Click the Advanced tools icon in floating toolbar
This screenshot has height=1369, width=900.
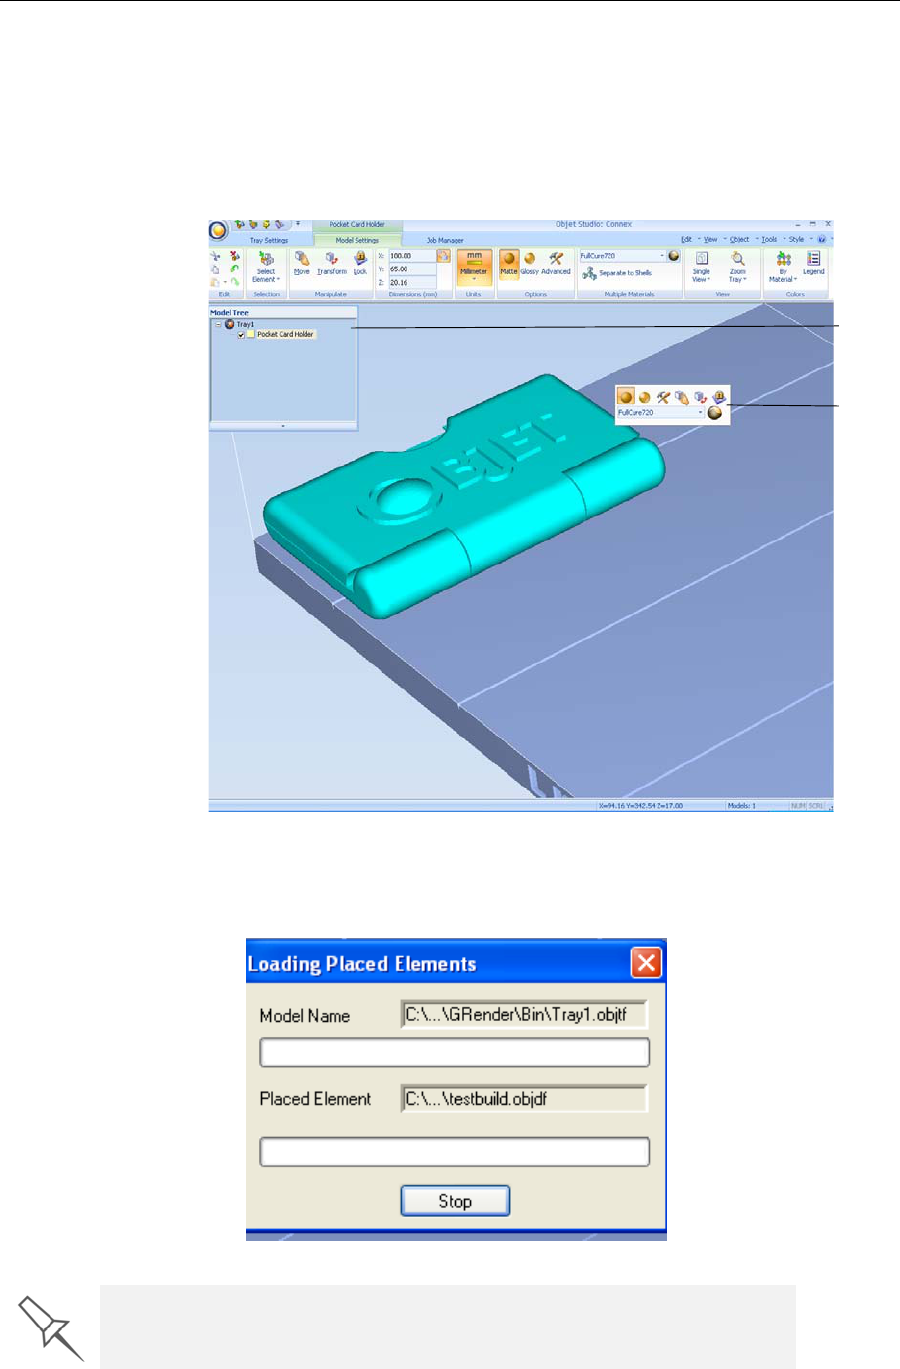click(x=663, y=397)
